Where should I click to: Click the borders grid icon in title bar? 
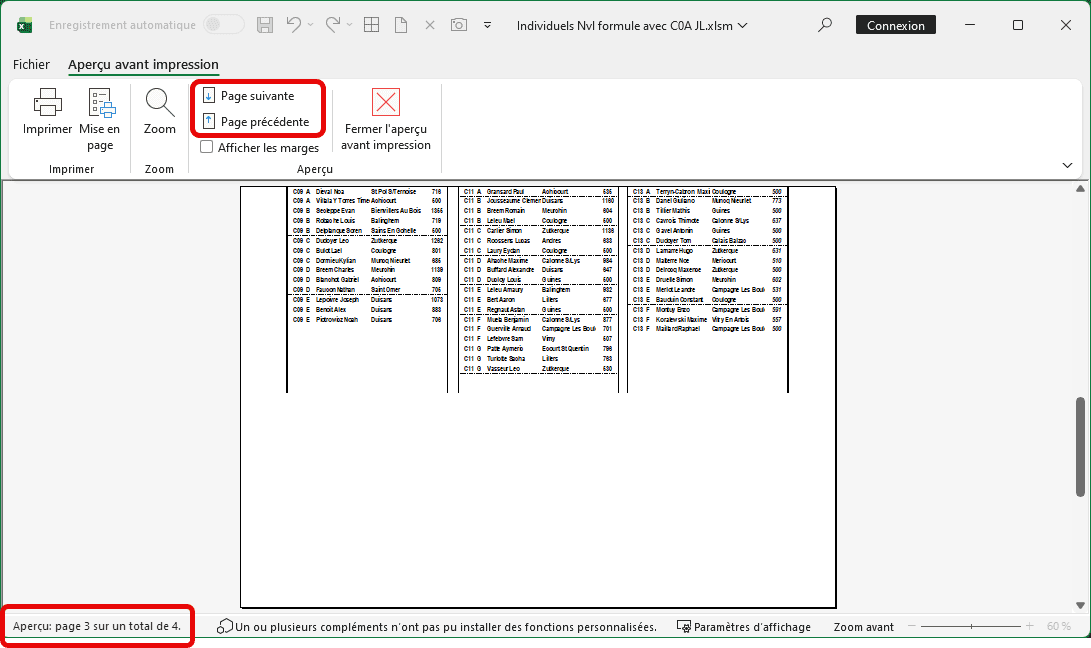tap(371, 25)
